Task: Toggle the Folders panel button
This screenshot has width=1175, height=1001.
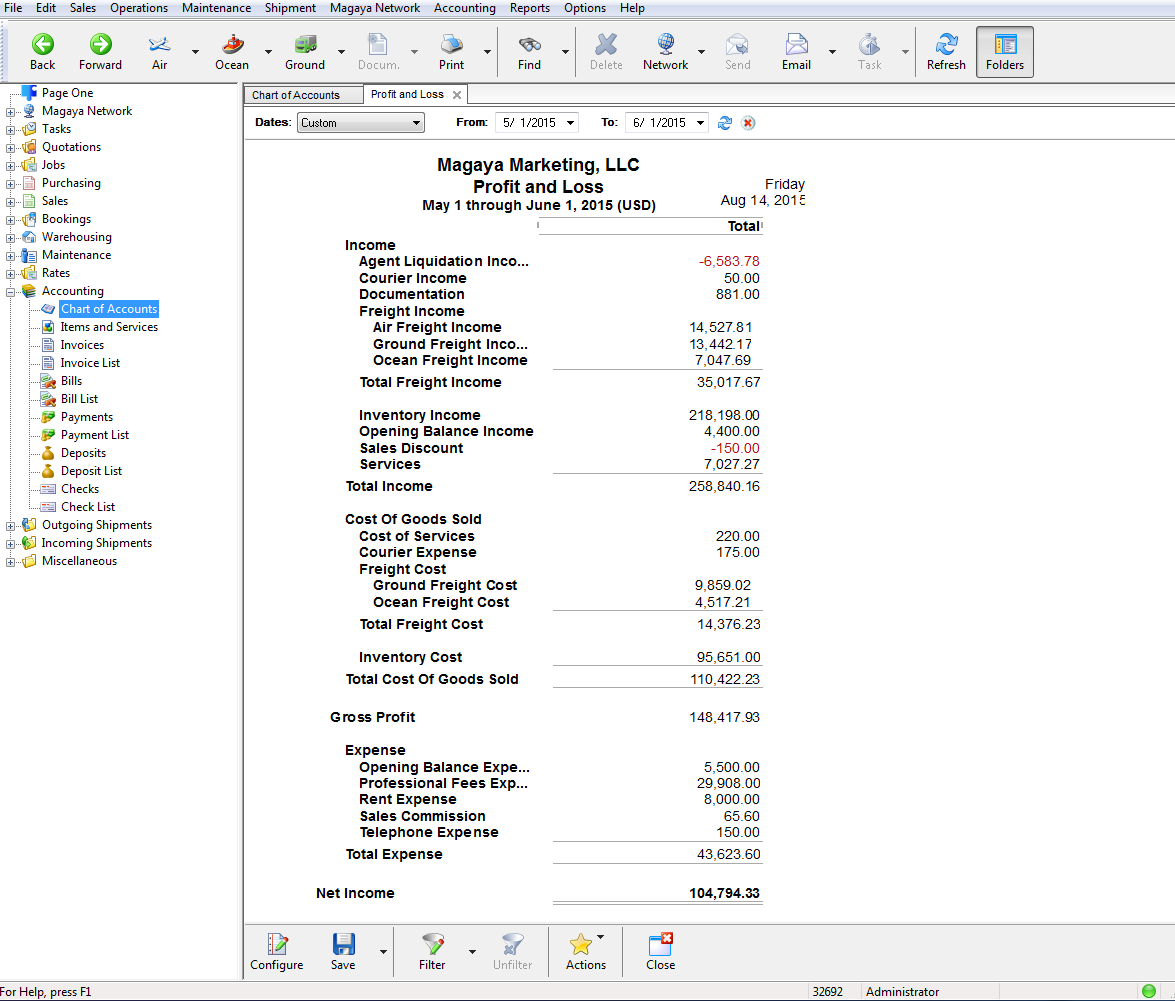Action: [1005, 52]
